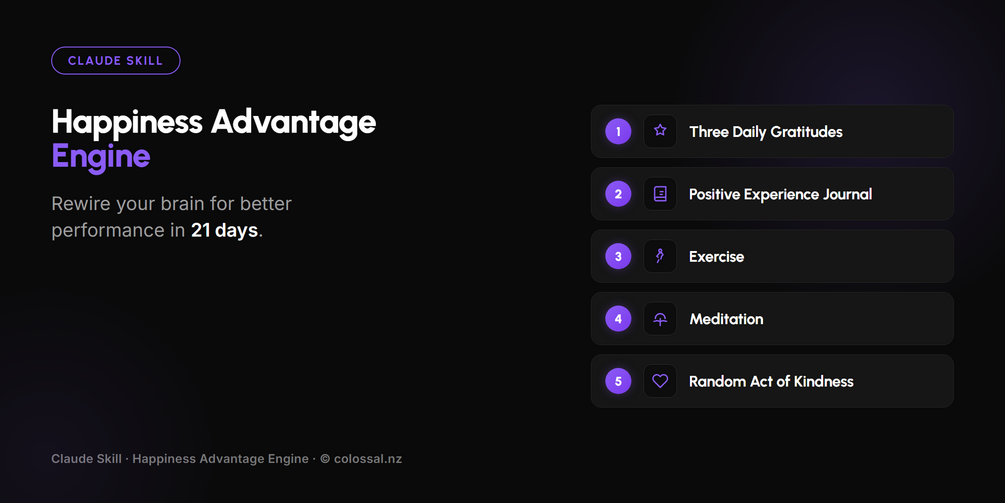
Task: Open the Three Daily Gratitudes item
Action: point(772,131)
